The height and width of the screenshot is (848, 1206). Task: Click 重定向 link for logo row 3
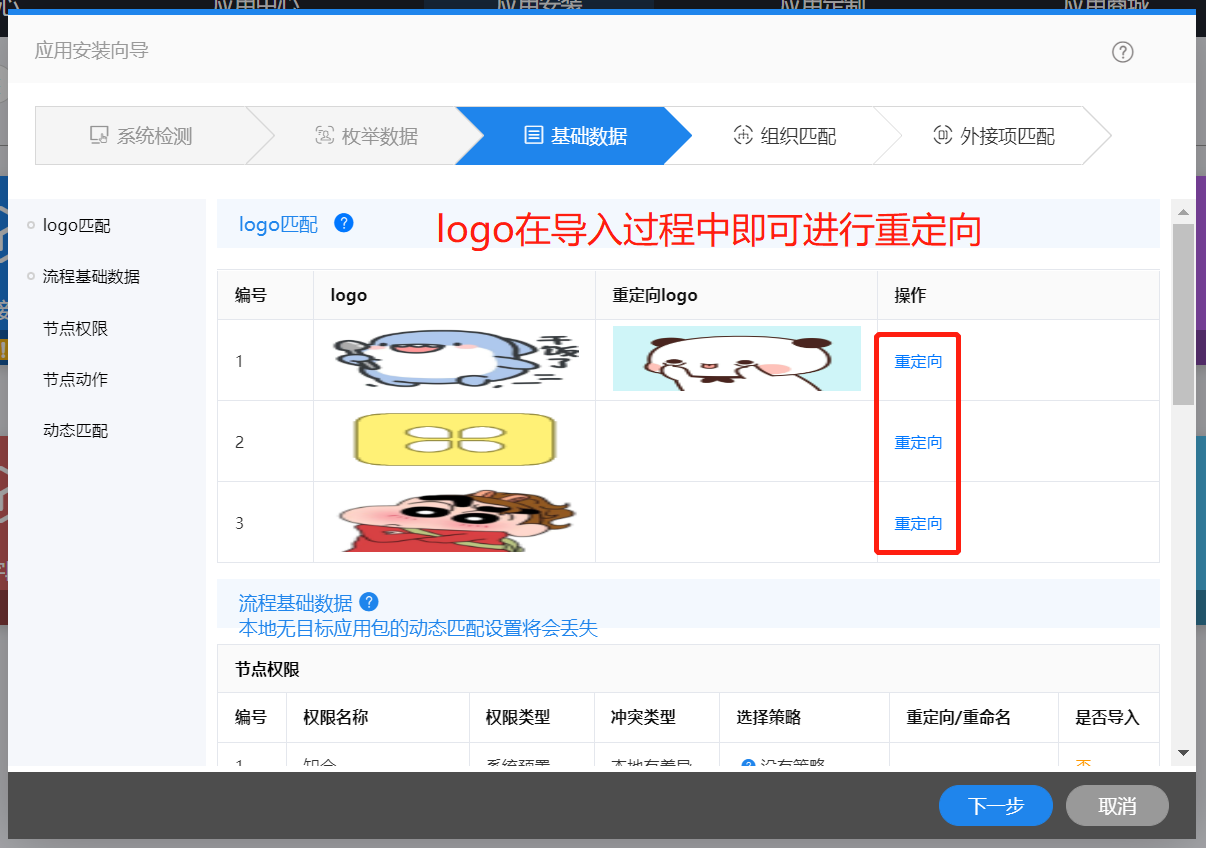[x=918, y=523]
